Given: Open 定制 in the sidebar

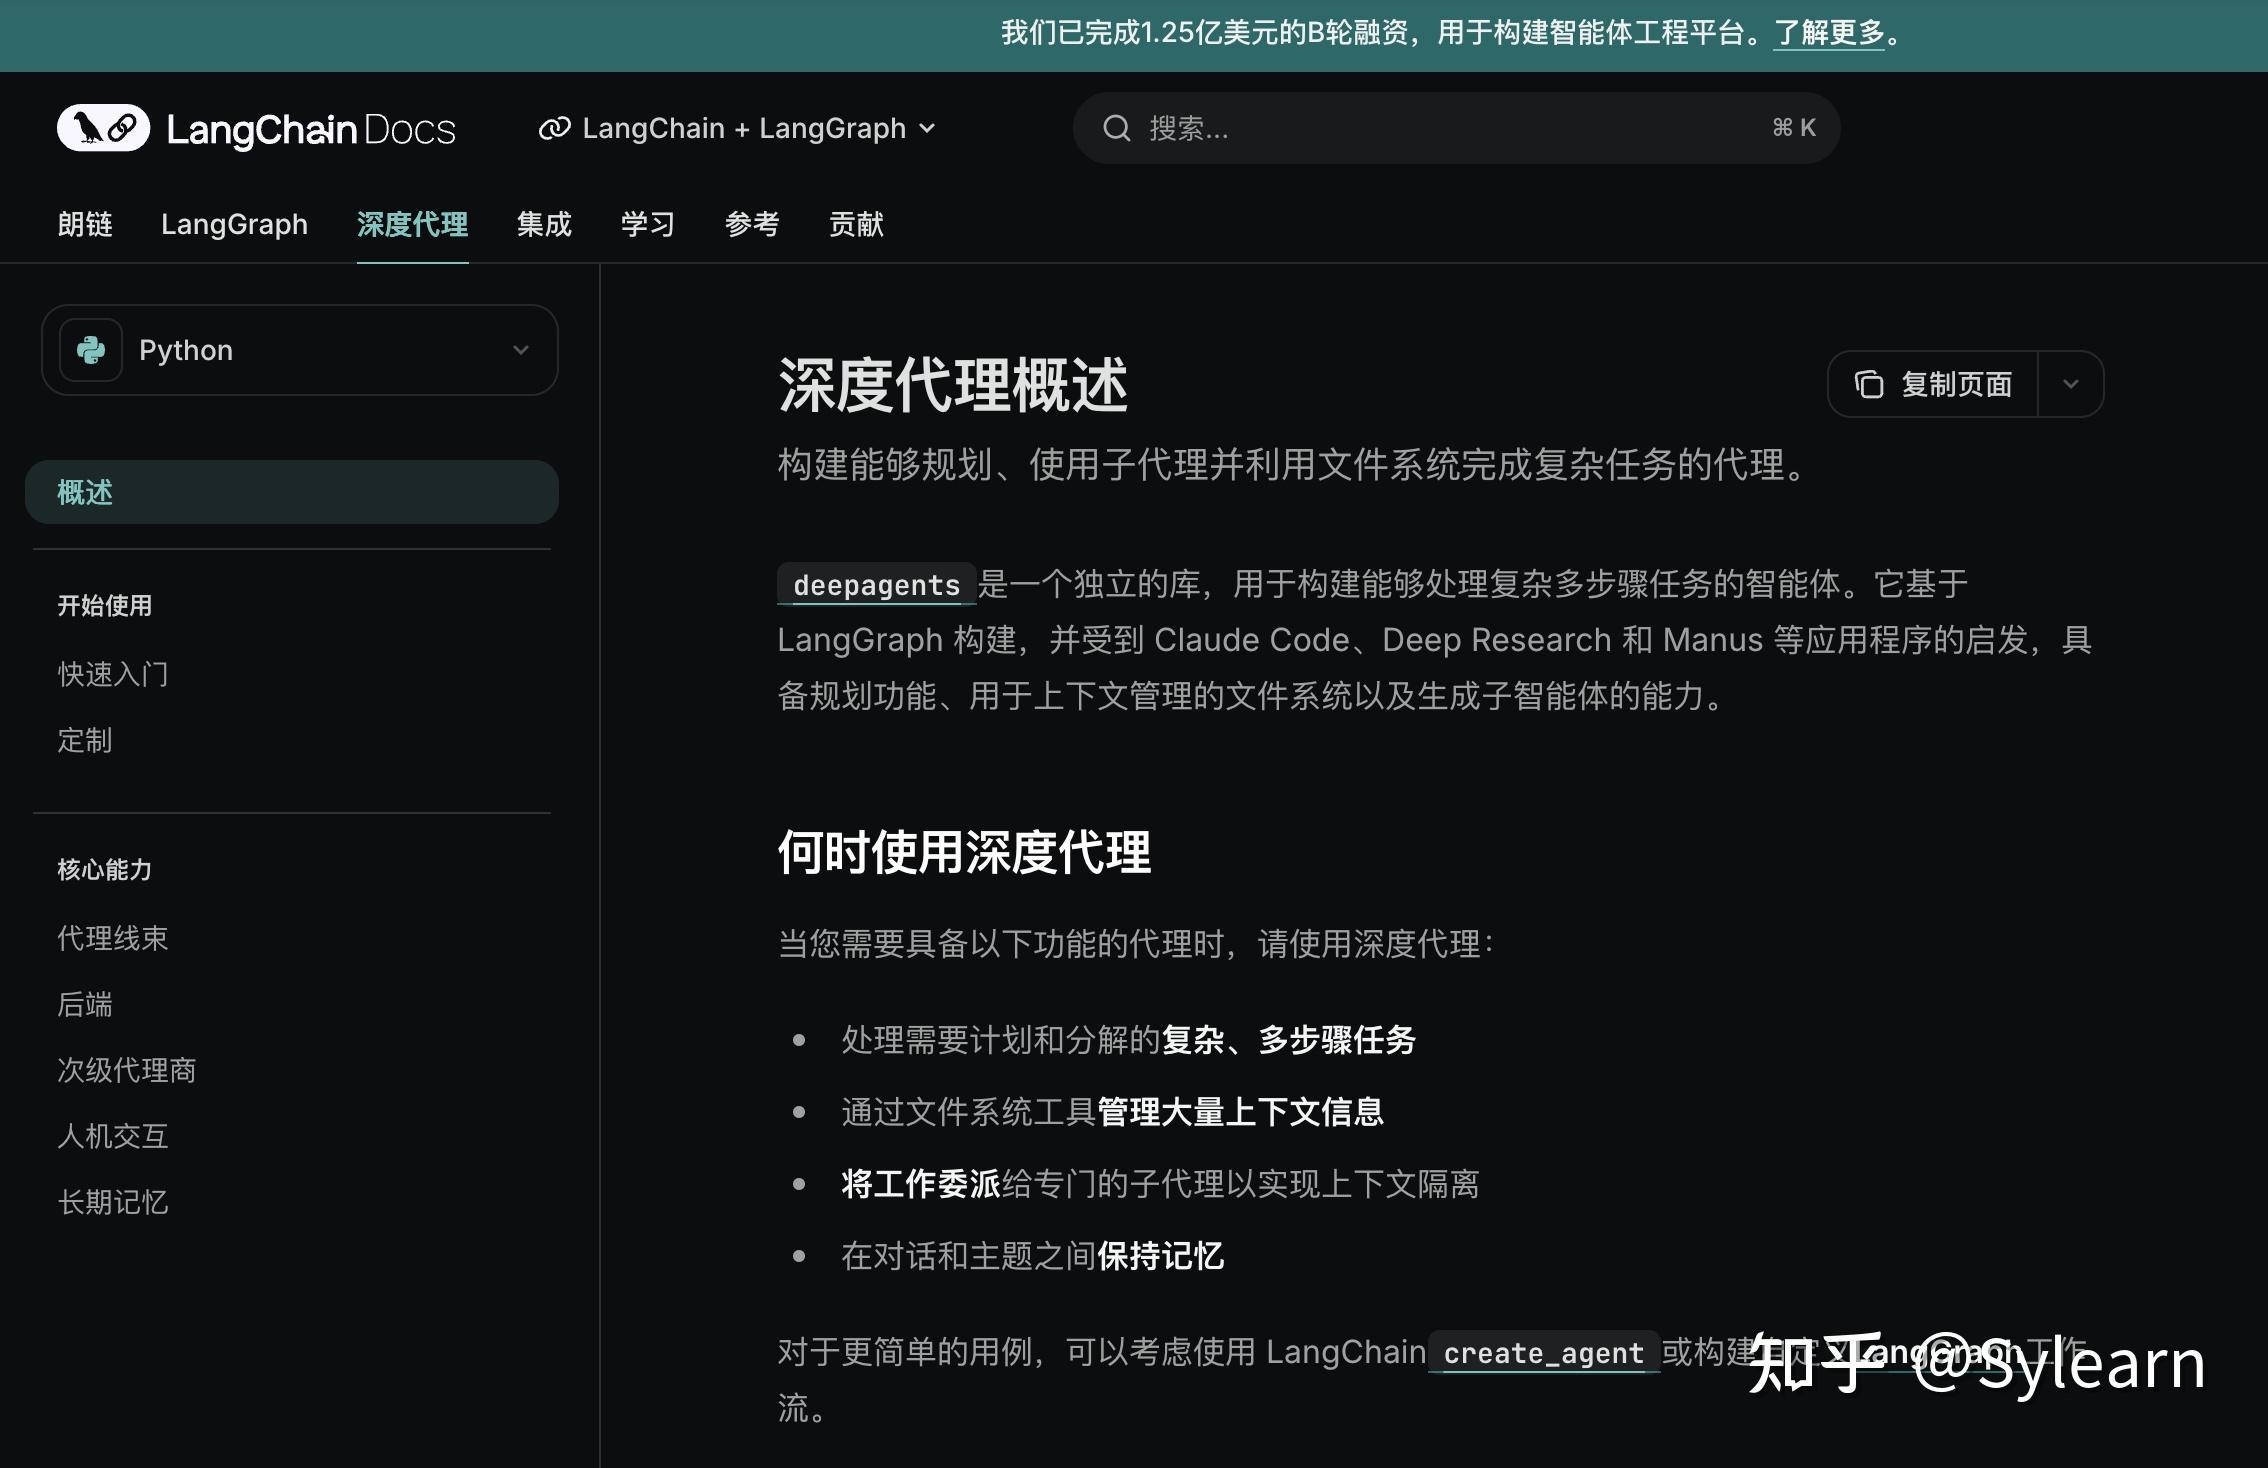Looking at the screenshot, I should (x=85, y=740).
